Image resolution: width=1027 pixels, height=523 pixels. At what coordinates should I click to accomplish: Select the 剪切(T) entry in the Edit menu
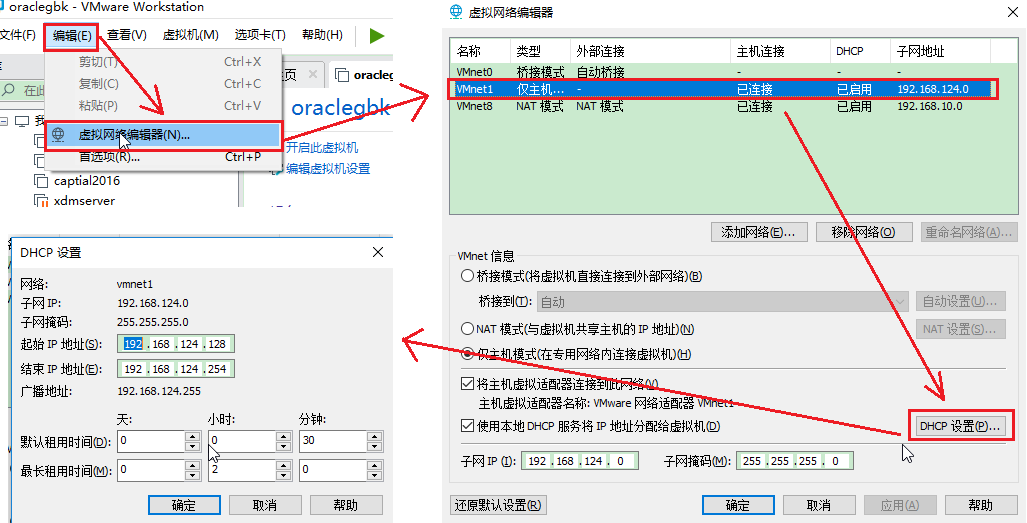[164, 62]
